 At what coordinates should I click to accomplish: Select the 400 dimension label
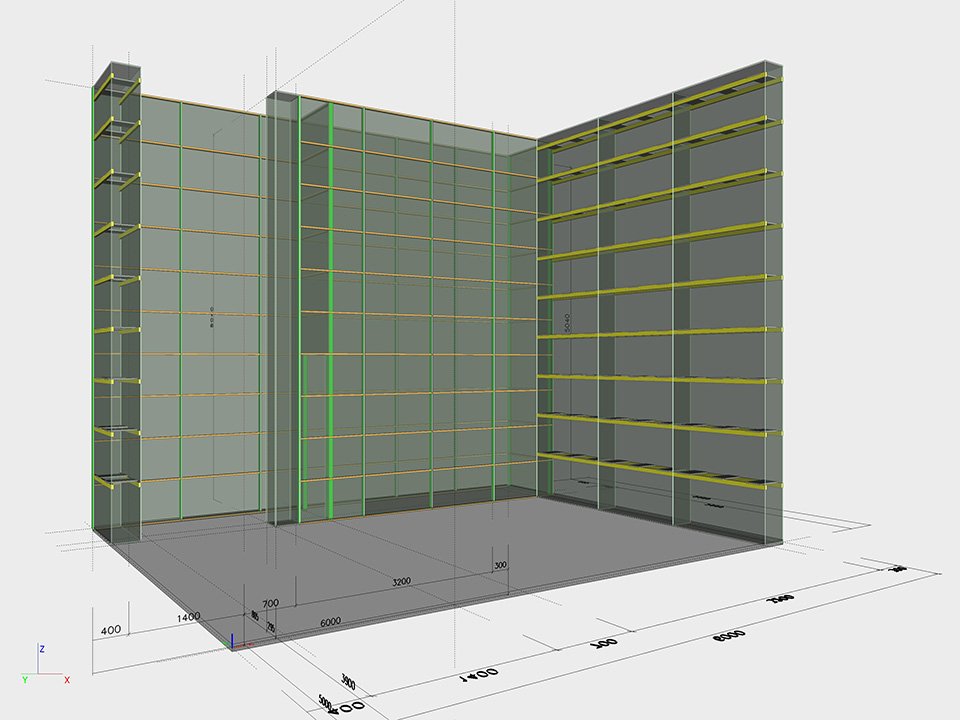111,630
